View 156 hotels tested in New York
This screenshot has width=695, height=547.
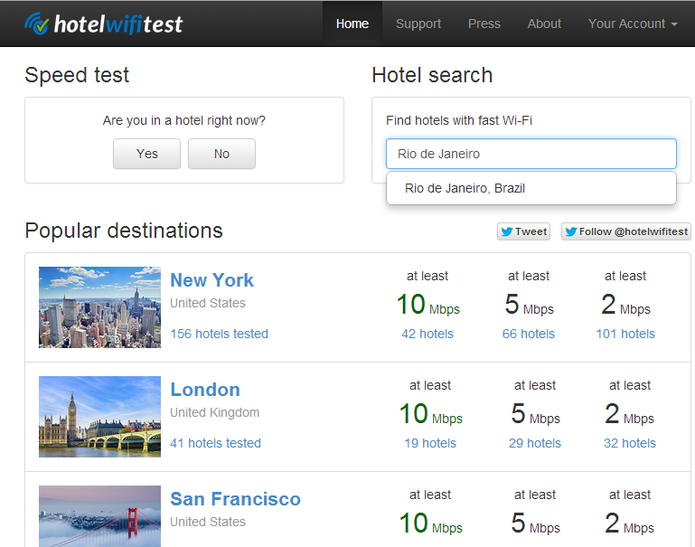click(x=219, y=333)
